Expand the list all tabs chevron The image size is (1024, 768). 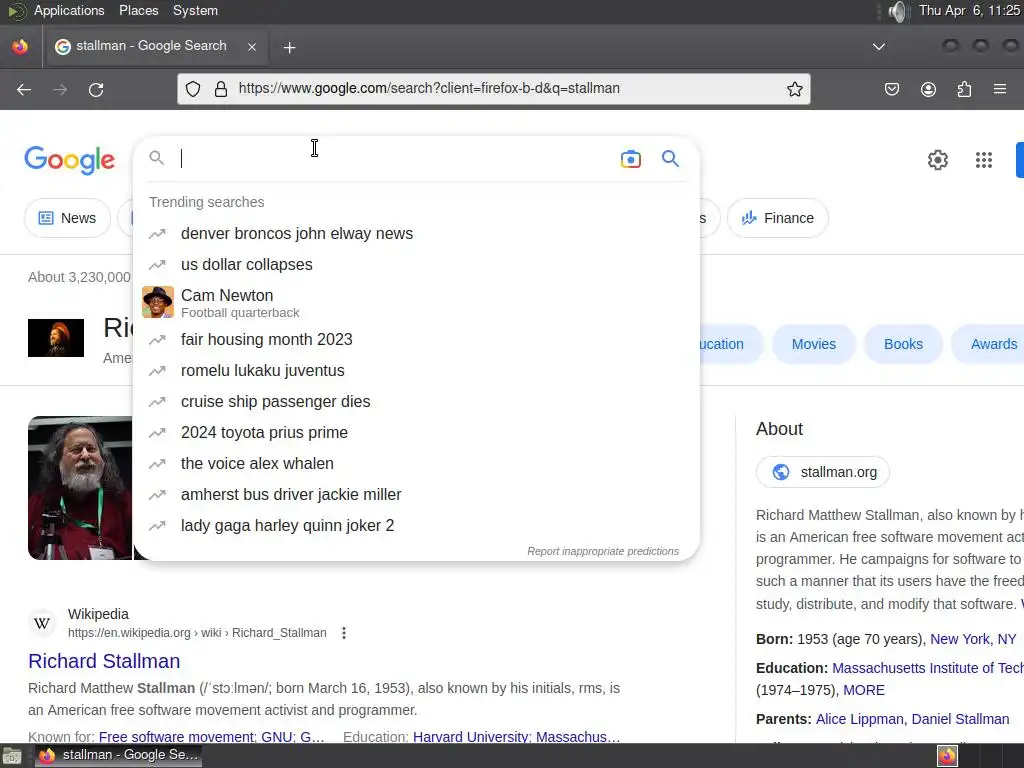coord(879,46)
